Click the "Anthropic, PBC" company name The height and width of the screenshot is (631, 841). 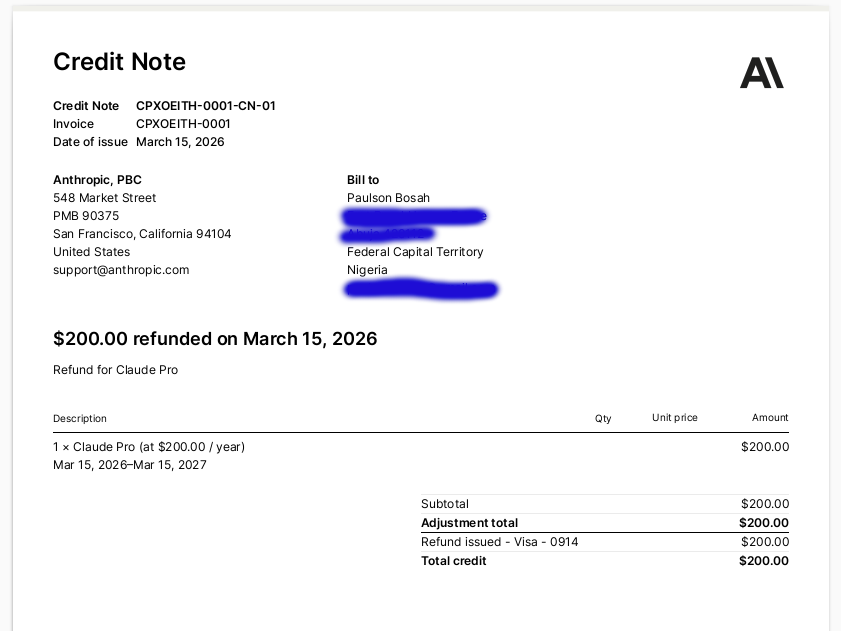click(x=97, y=180)
